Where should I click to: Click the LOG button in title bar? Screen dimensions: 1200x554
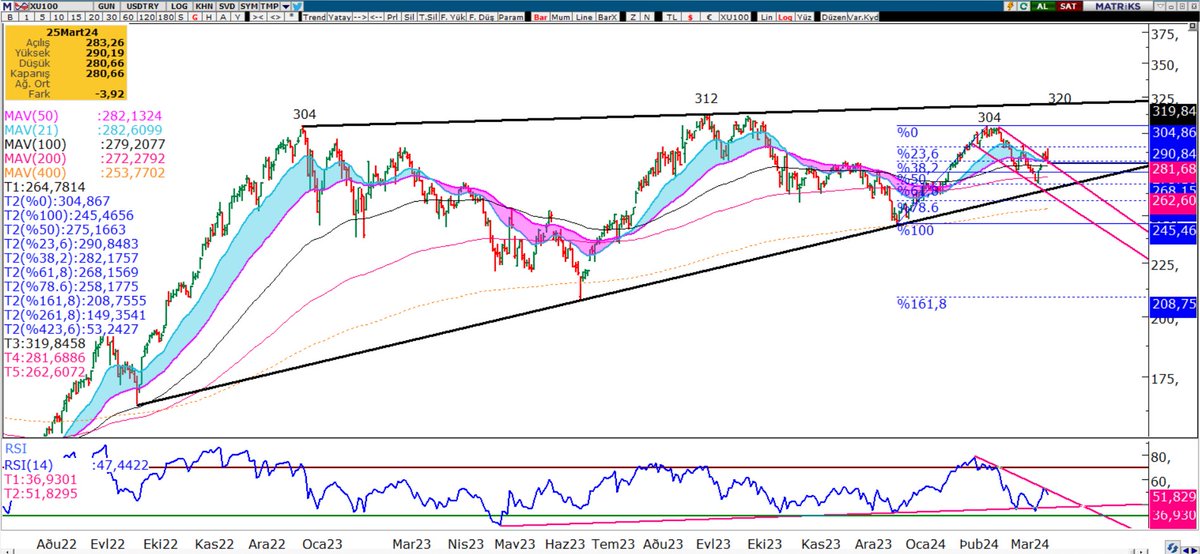point(179,6)
